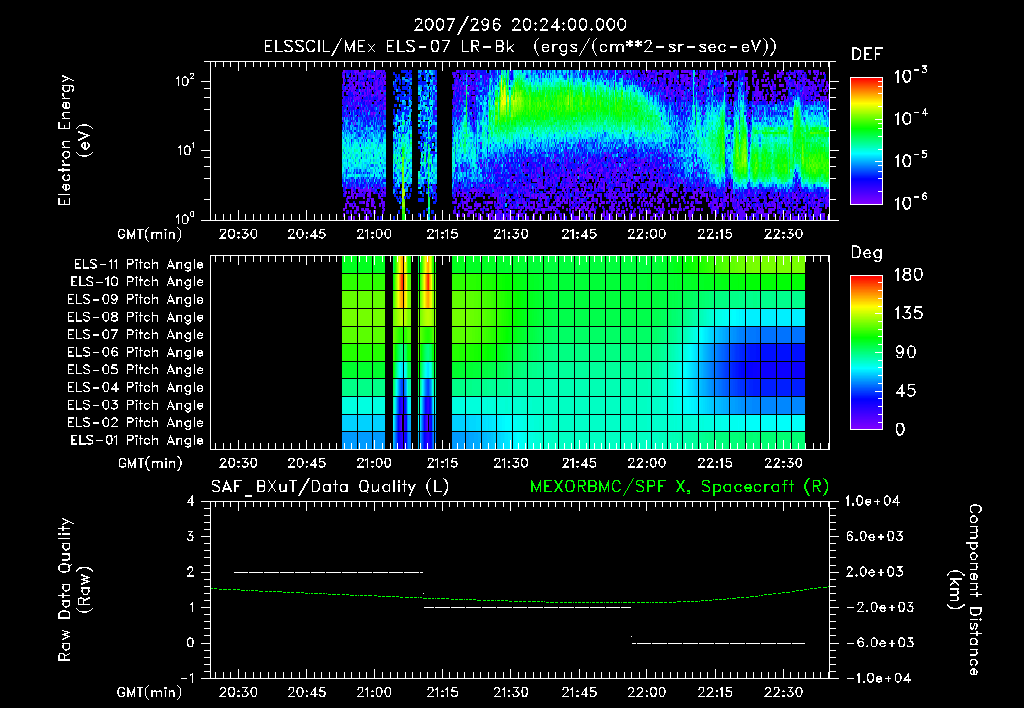
Task: Click the 180 value on Deg scale
Action: 909,275
